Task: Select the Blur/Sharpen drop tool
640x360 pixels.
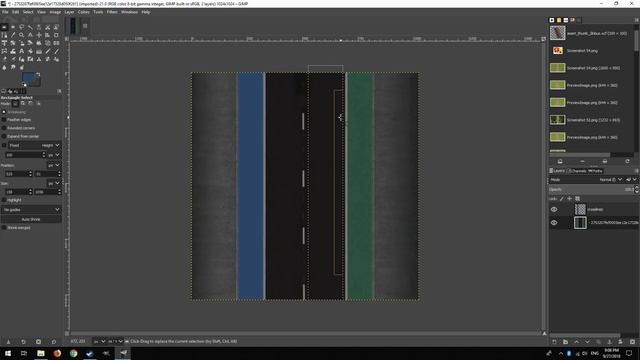Action: tap(4, 67)
